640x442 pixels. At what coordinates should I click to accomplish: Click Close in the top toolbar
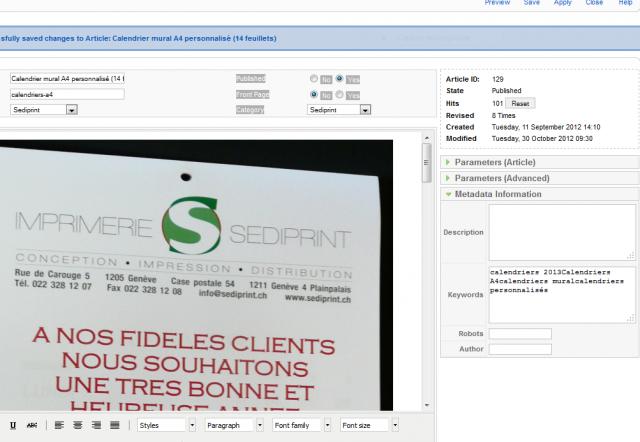594,2
